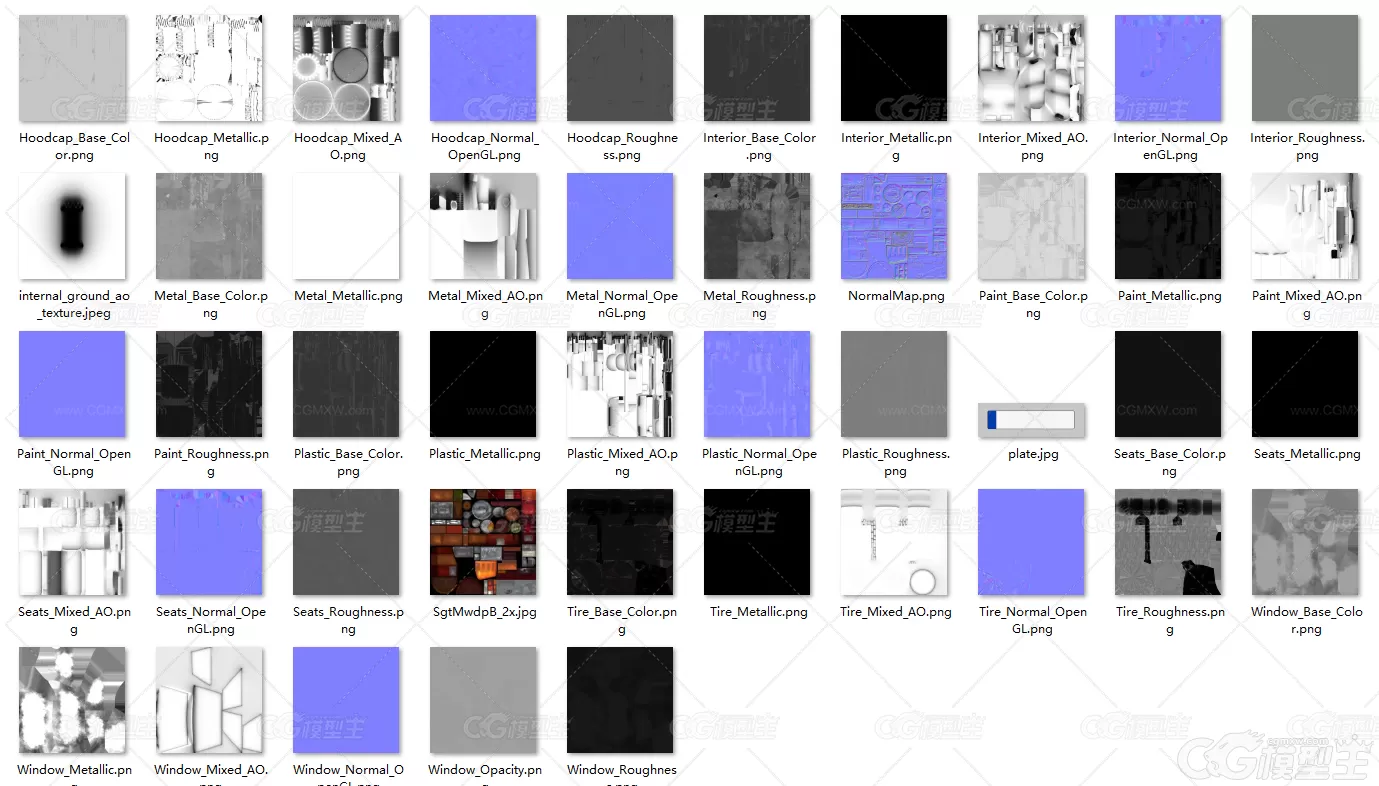Click the file name "Plastic_Metallic.png"
The width and height of the screenshot is (1379, 786).
click(x=485, y=454)
